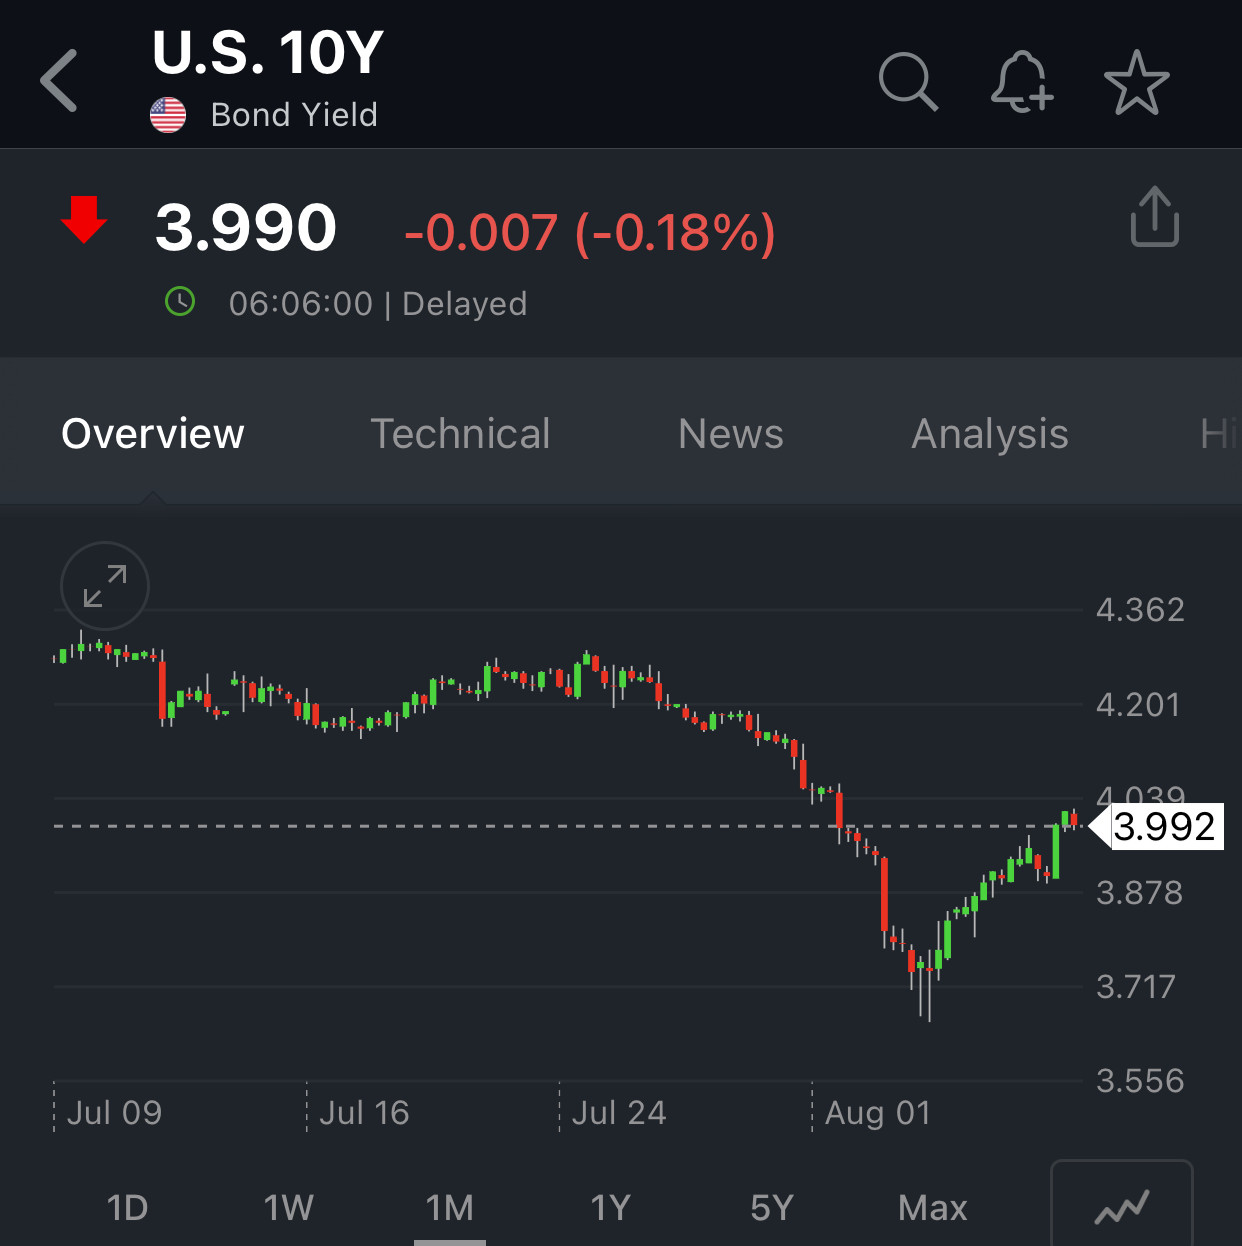Add a price alert bell
Viewport: 1242px width, 1246px height.
(1021, 82)
